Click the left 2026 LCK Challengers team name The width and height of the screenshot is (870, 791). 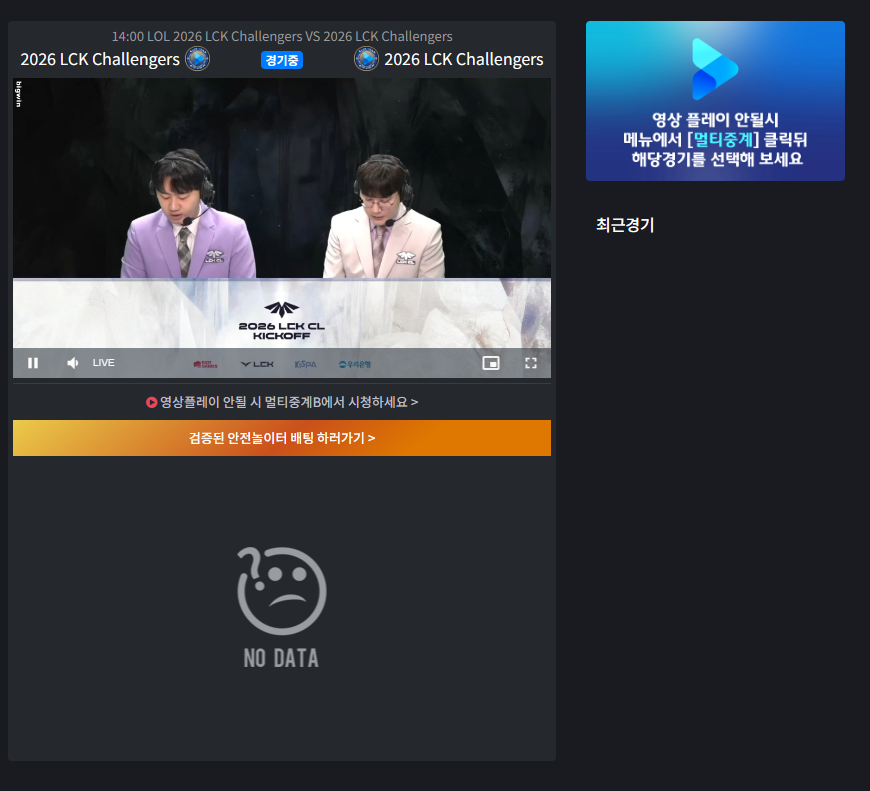pos(100,59)
